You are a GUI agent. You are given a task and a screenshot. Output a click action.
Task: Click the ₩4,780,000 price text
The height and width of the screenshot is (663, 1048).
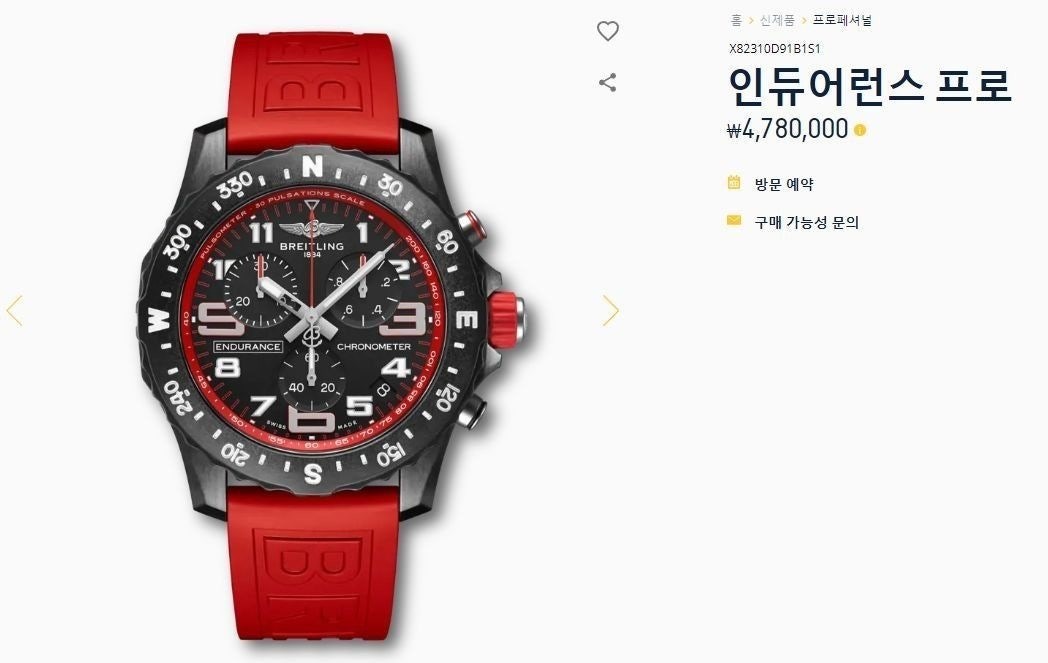(x=787, y=128)
